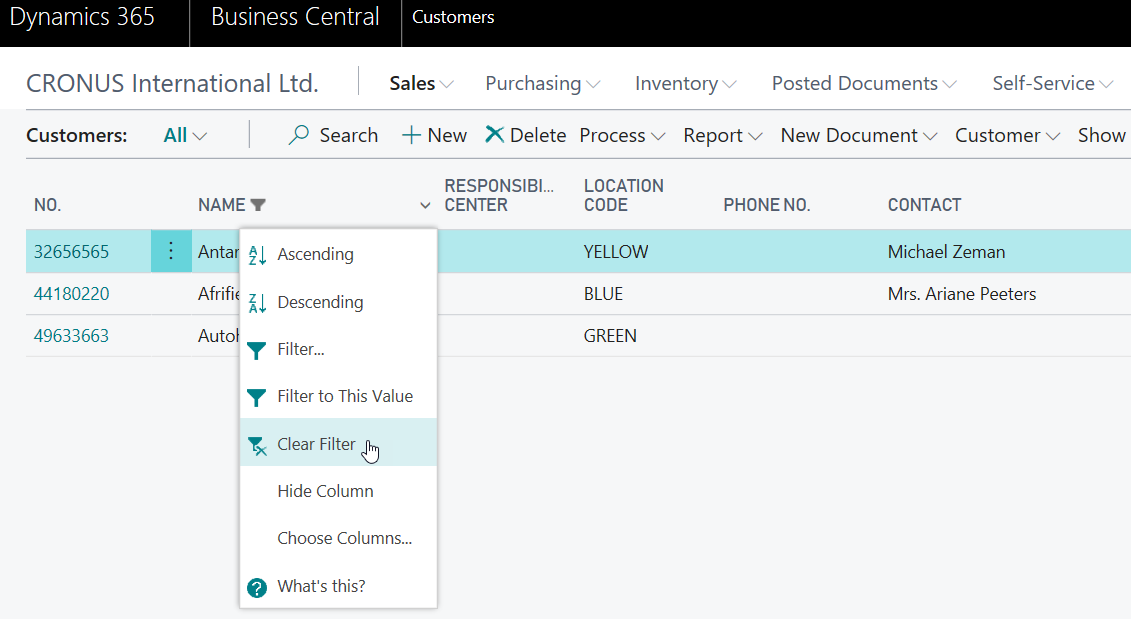Viewport: 1131px width, 619px height.
Task: Click the X icon beside Delete
Action: coord(494,134)
